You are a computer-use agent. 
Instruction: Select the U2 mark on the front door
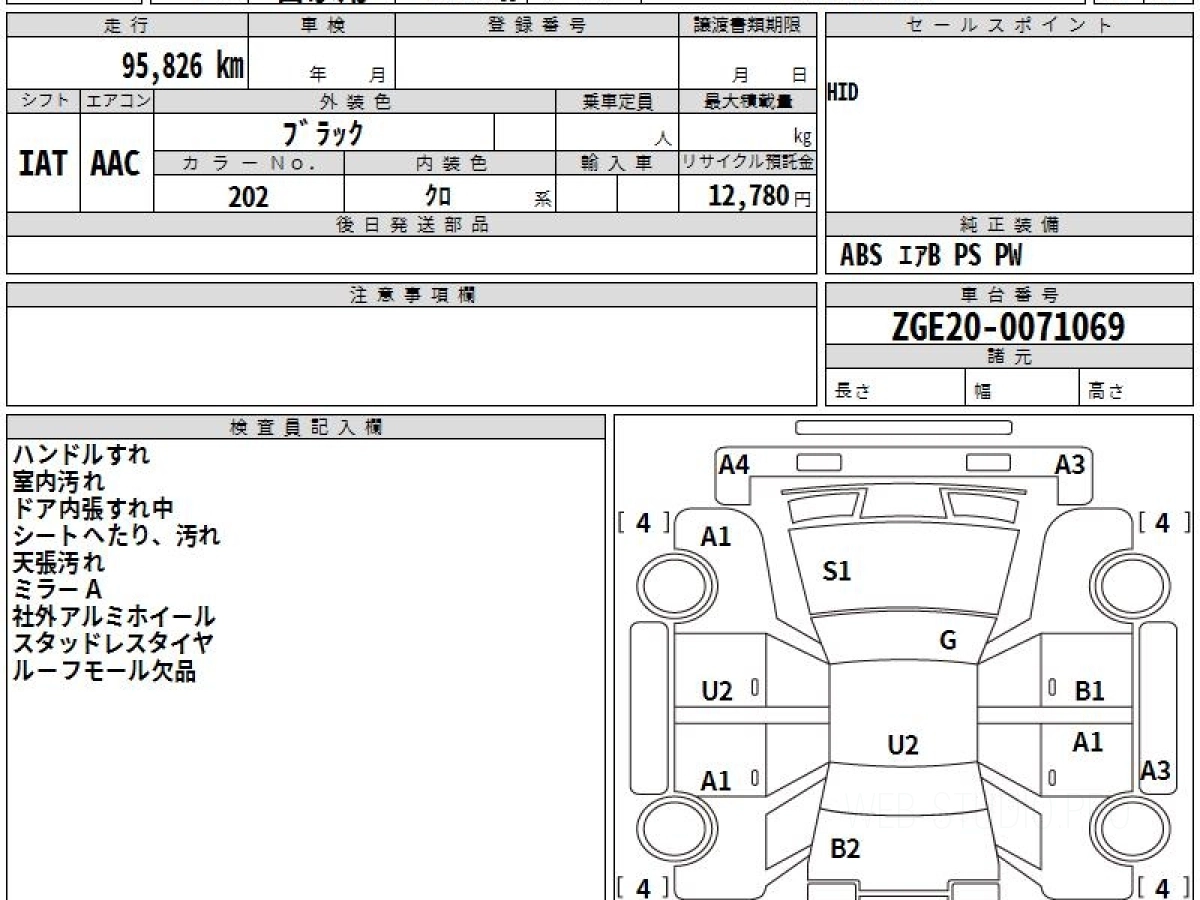(x=717, y=690)
